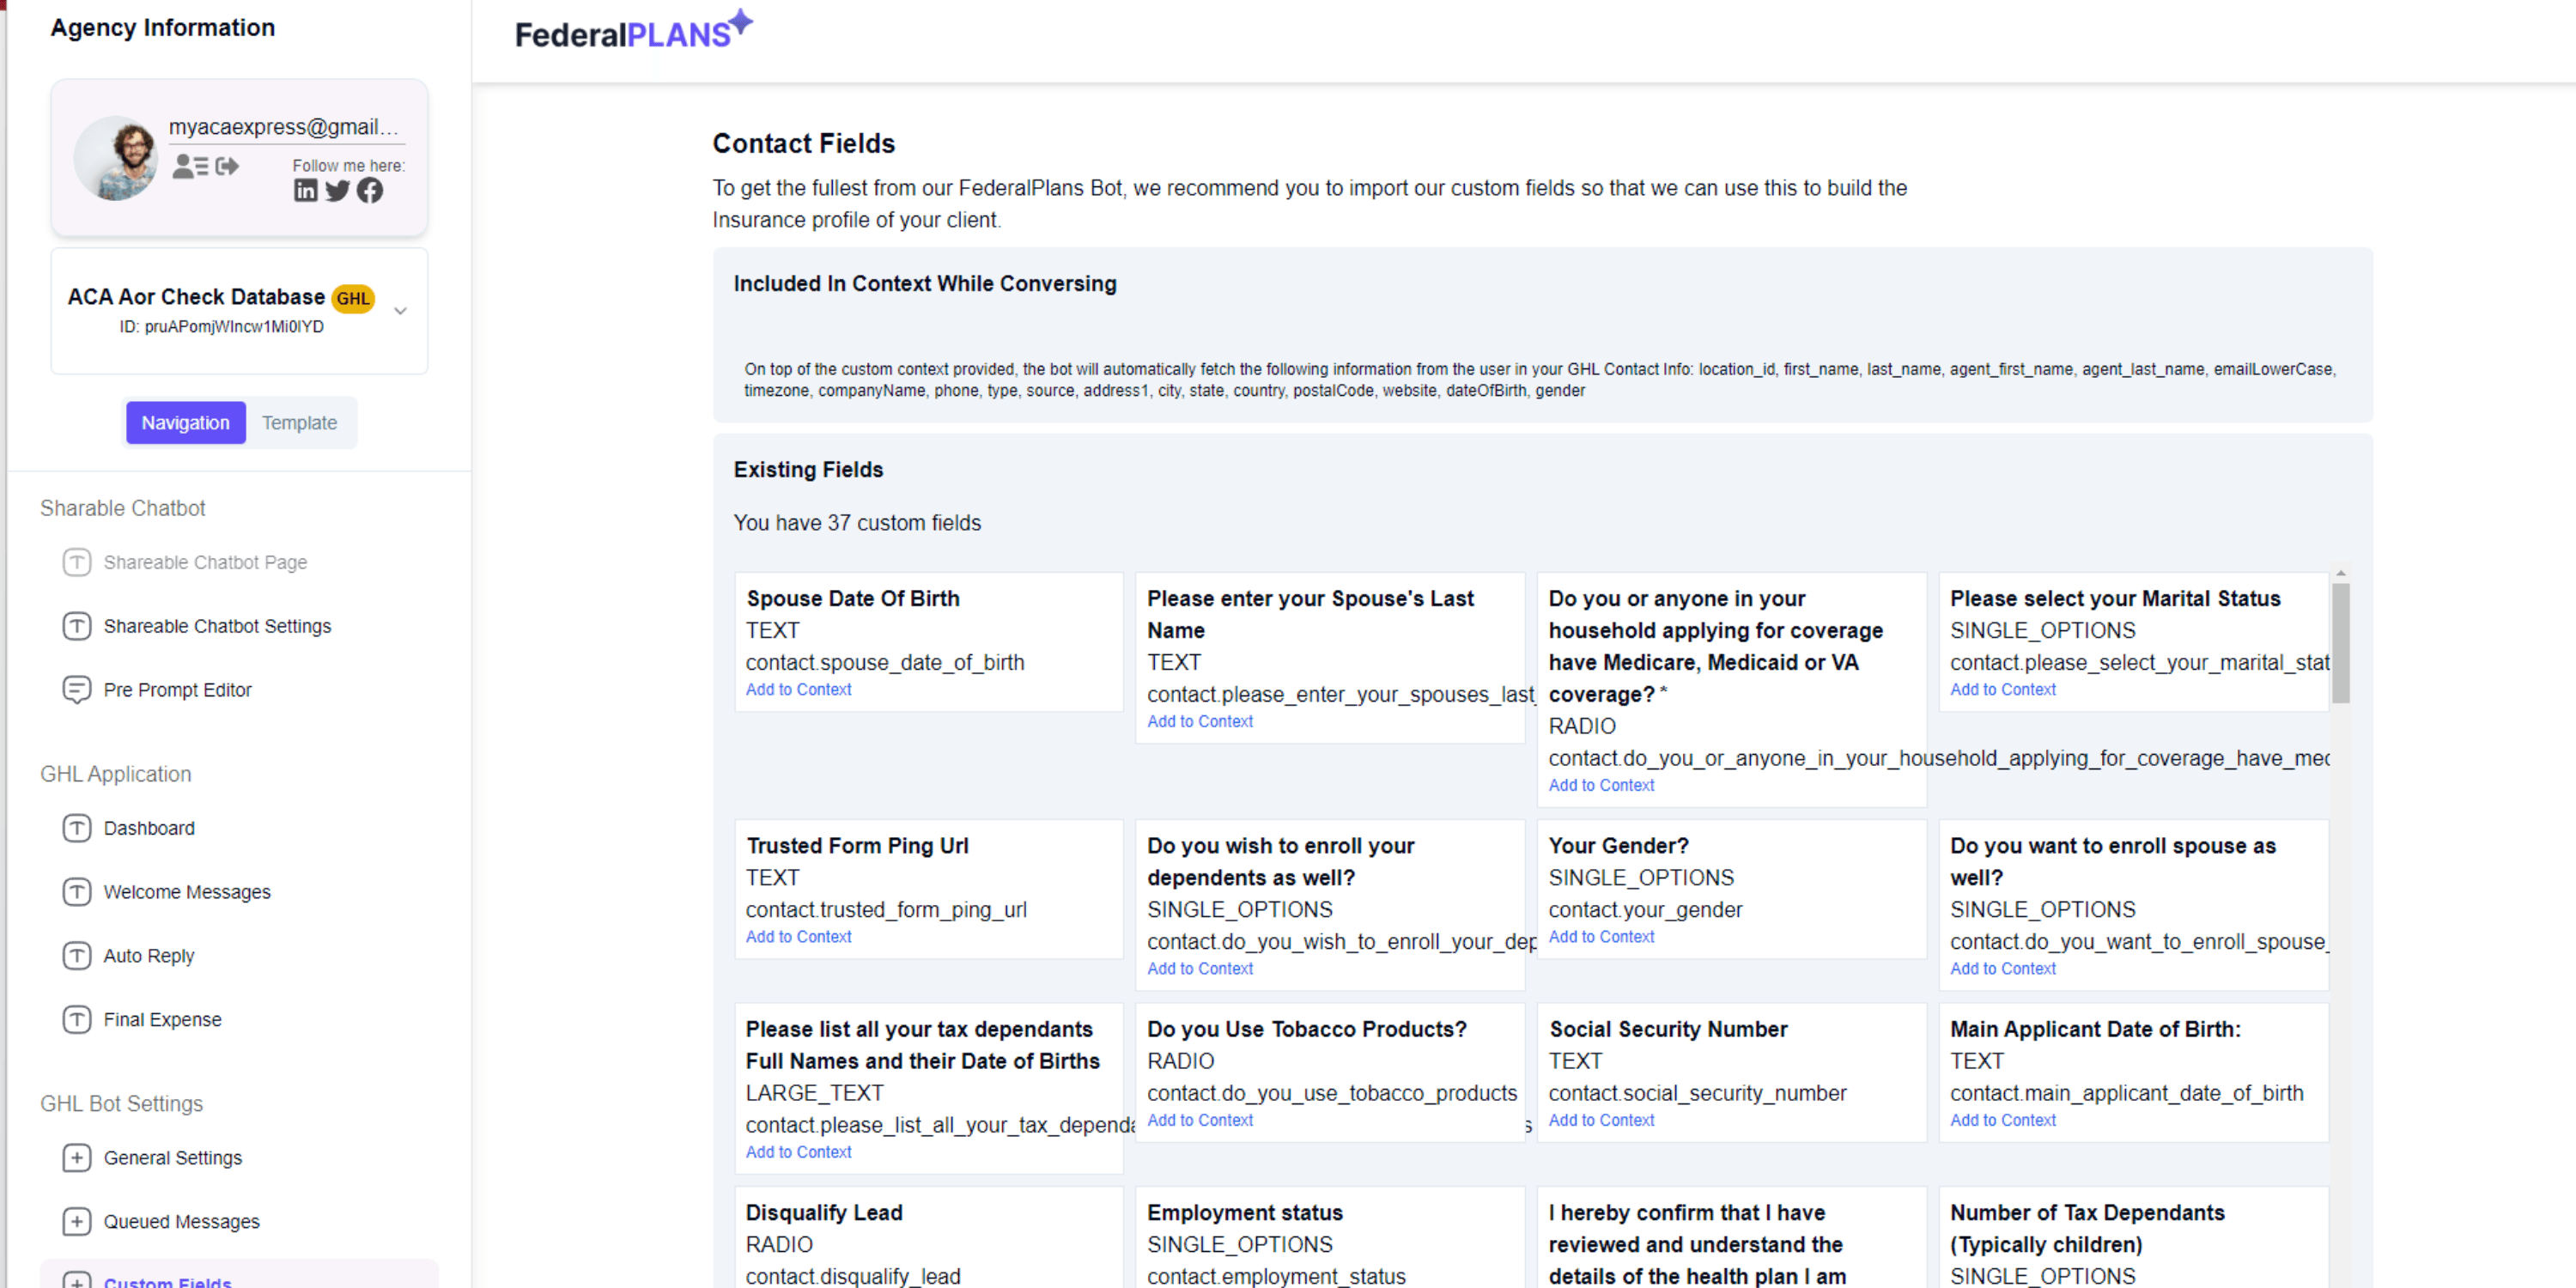Click icon beside Shareable Chatbot Page

click(x=77, y=562)
